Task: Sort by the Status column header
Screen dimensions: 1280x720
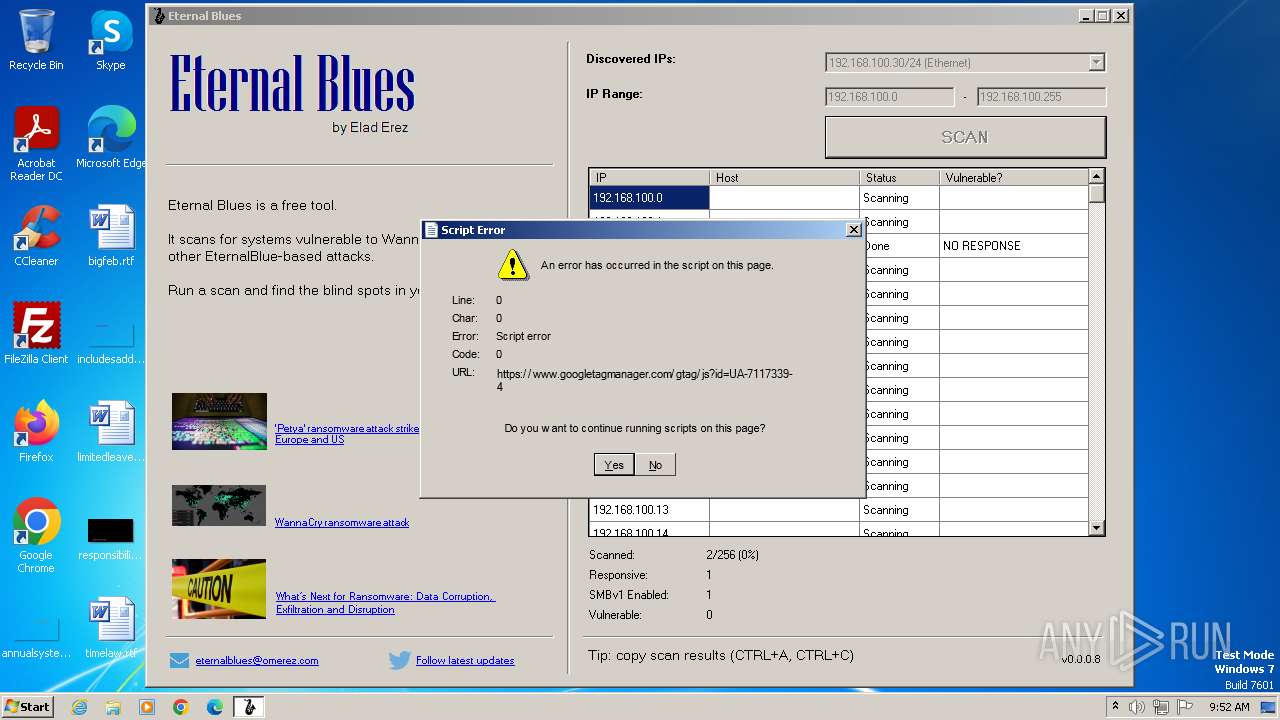Action: point(899,177)
